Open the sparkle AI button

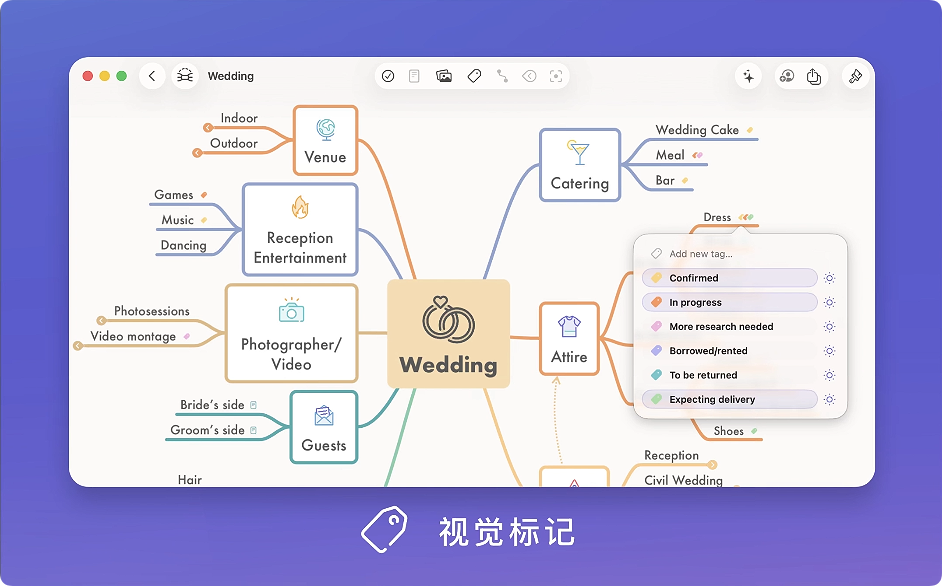pyautogui.click(x=748, y=76)
